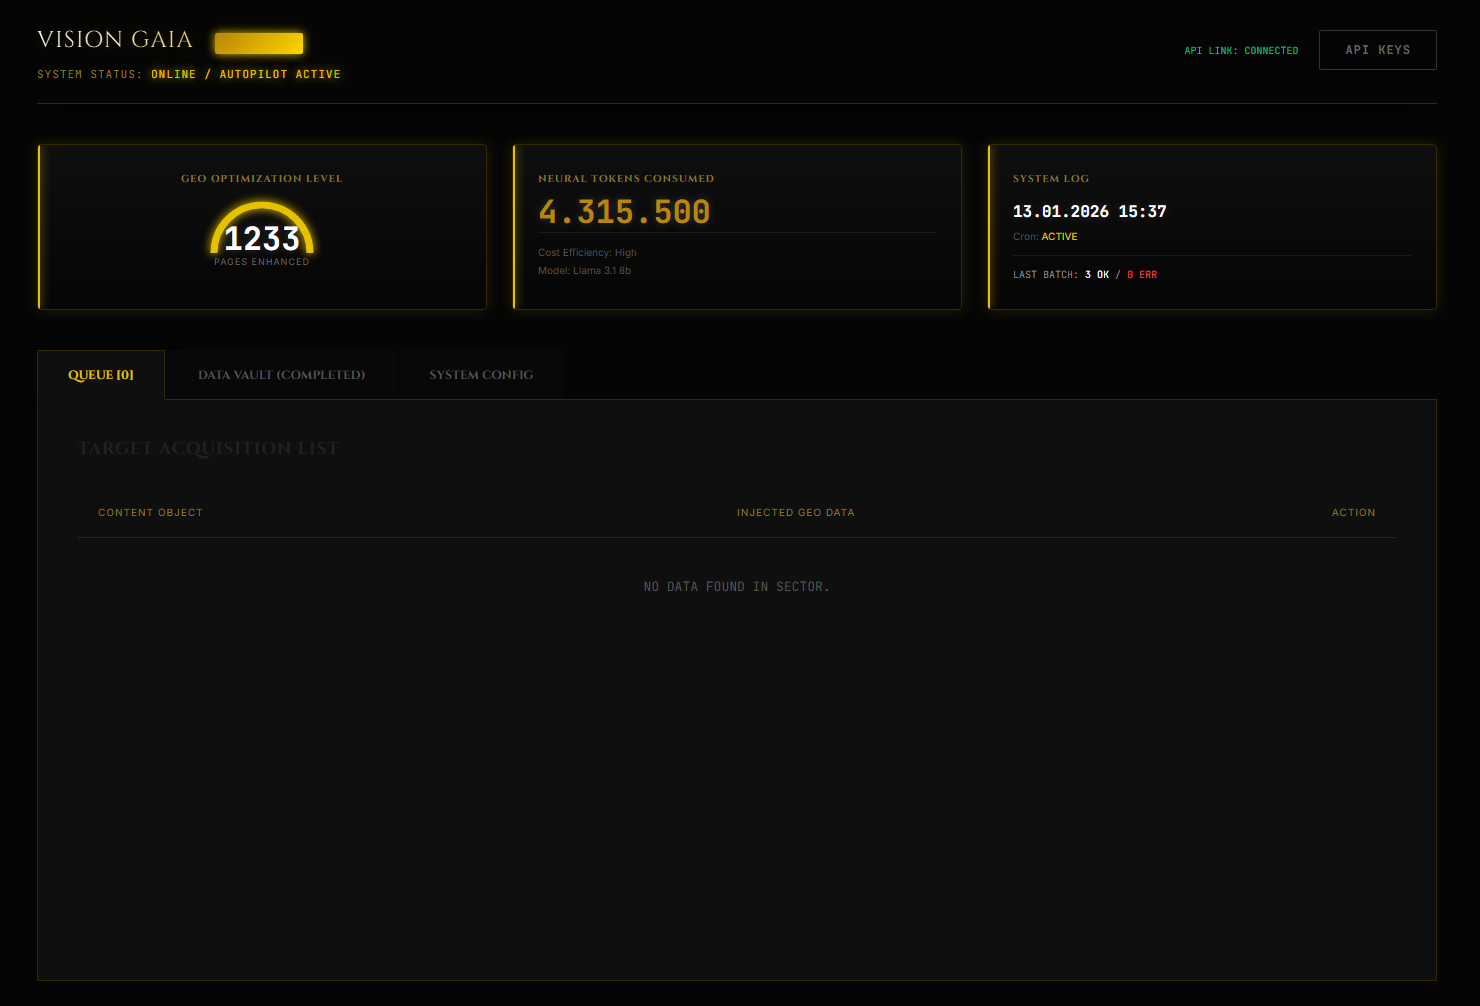Click the VISION GAIA logo
Viewport: 1480px width, 1006px height.
coord(114,39)
